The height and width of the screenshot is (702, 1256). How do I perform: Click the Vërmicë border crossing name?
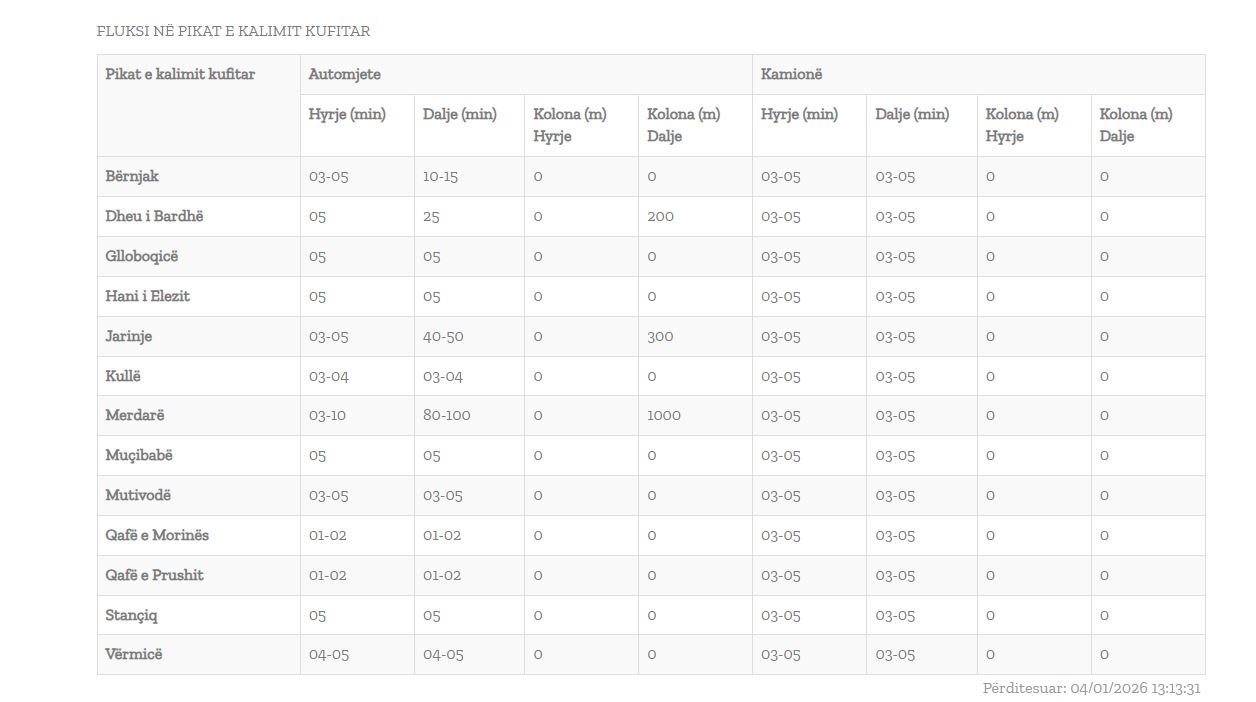[134, 654]
